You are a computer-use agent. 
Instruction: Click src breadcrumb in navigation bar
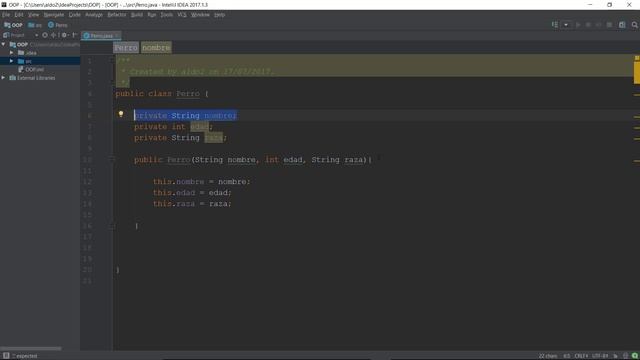[x=35, y=25]
